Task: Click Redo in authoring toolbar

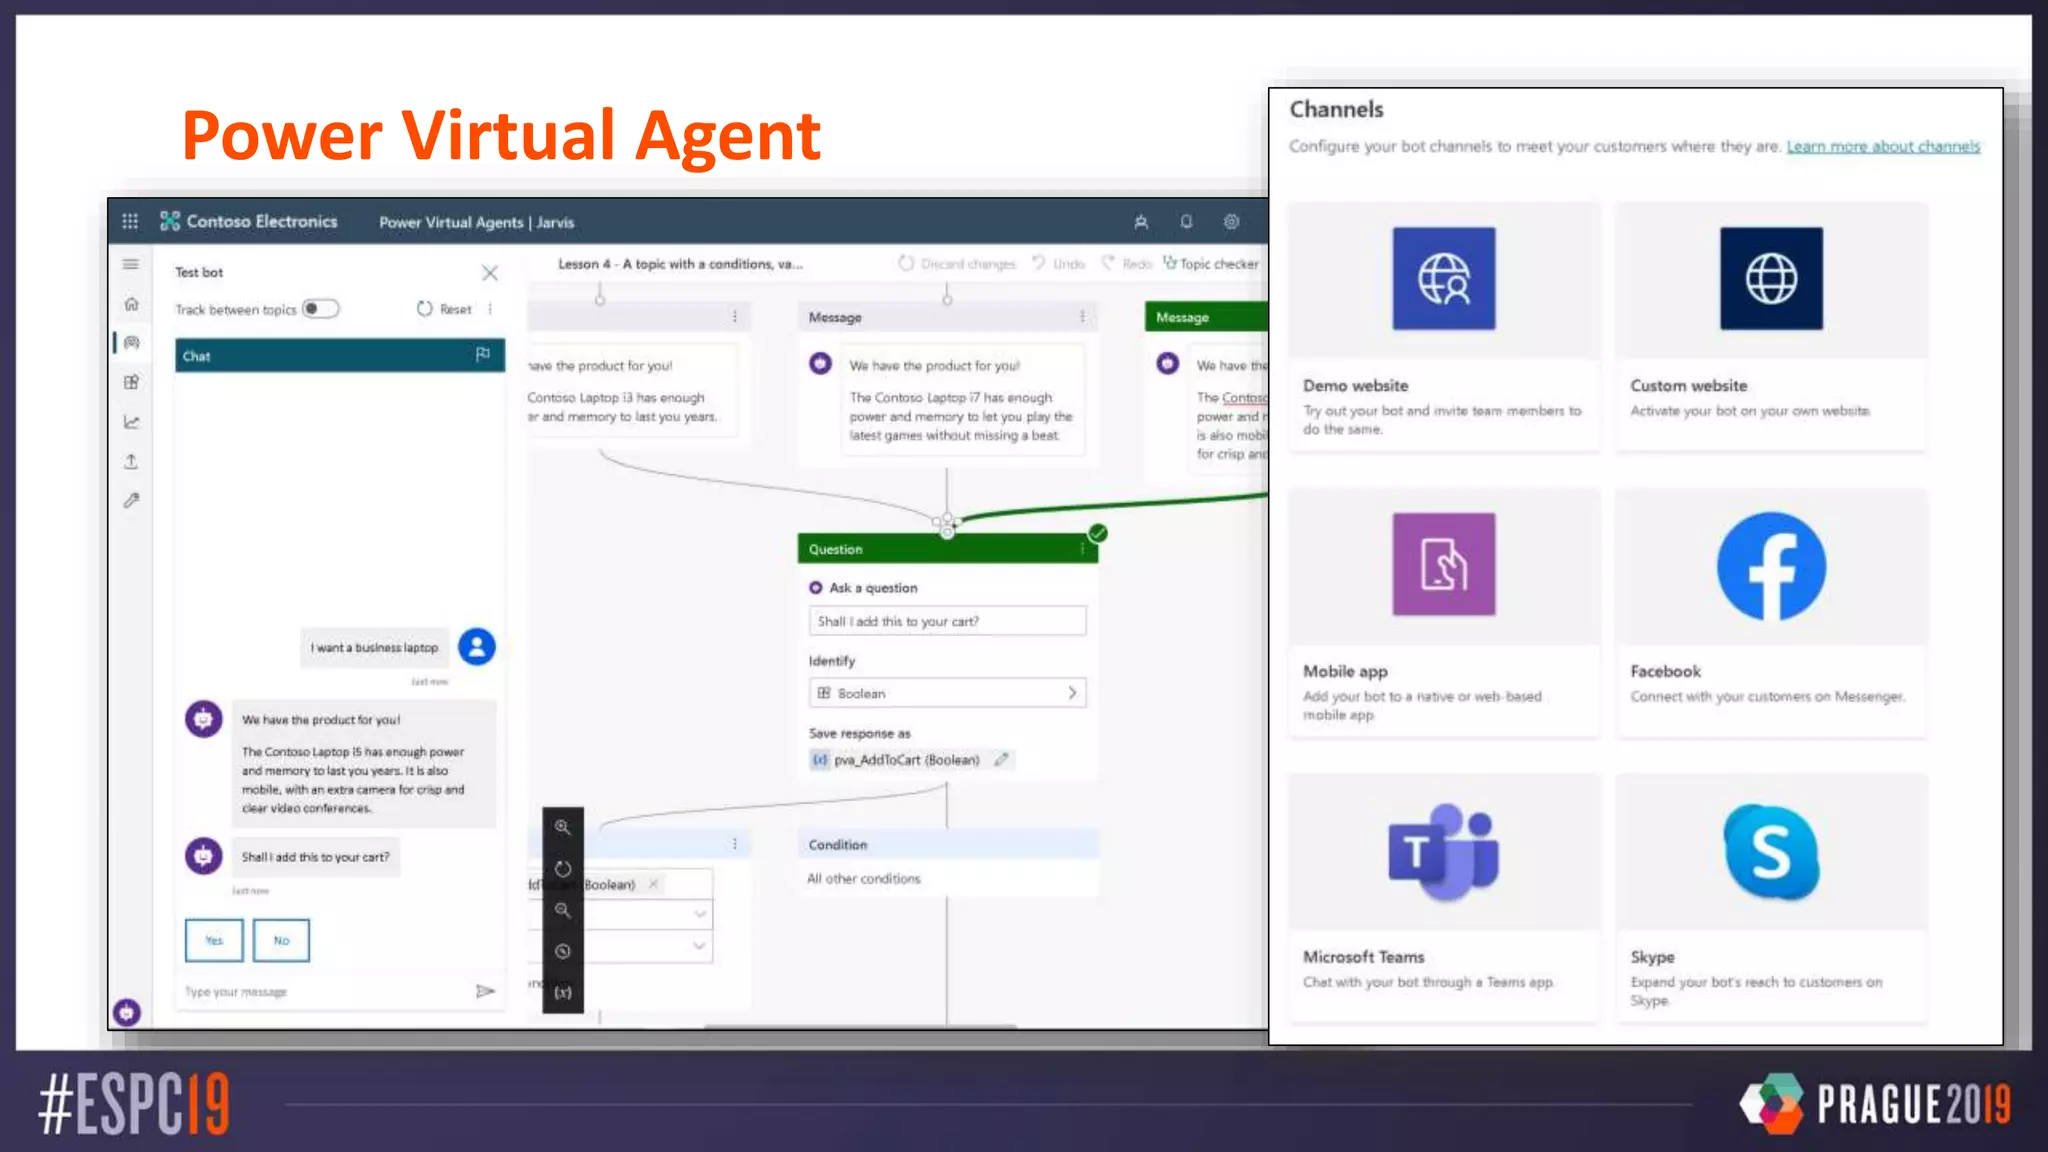Action: click(x=1127, y=264)
